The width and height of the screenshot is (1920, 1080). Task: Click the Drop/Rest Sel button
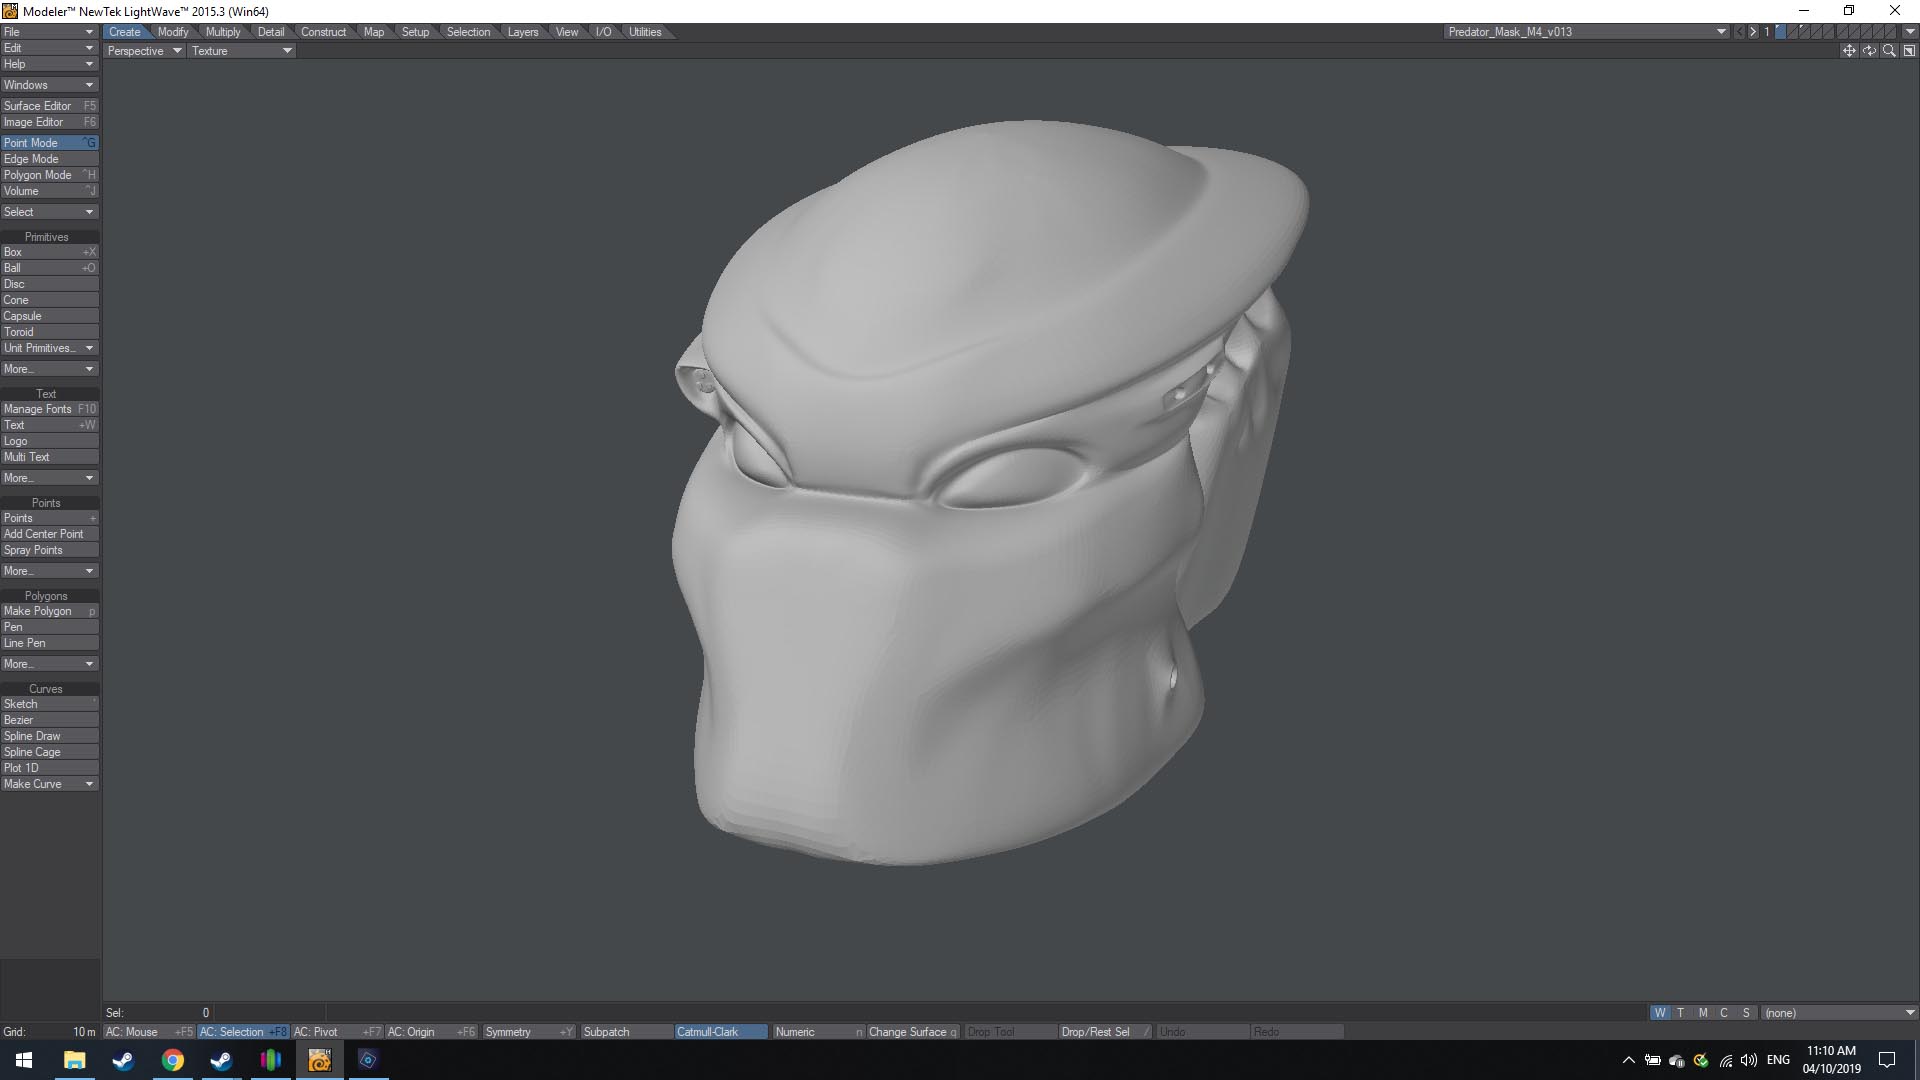(x=1106, y=1032)
